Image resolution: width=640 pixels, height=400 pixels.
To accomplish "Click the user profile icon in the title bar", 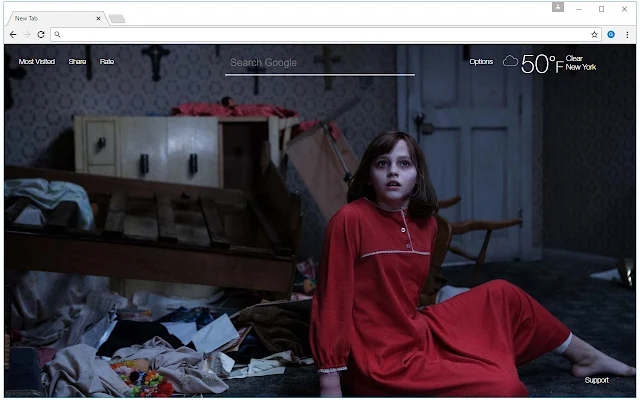I will pyautogui.click(x=558, y=7).
